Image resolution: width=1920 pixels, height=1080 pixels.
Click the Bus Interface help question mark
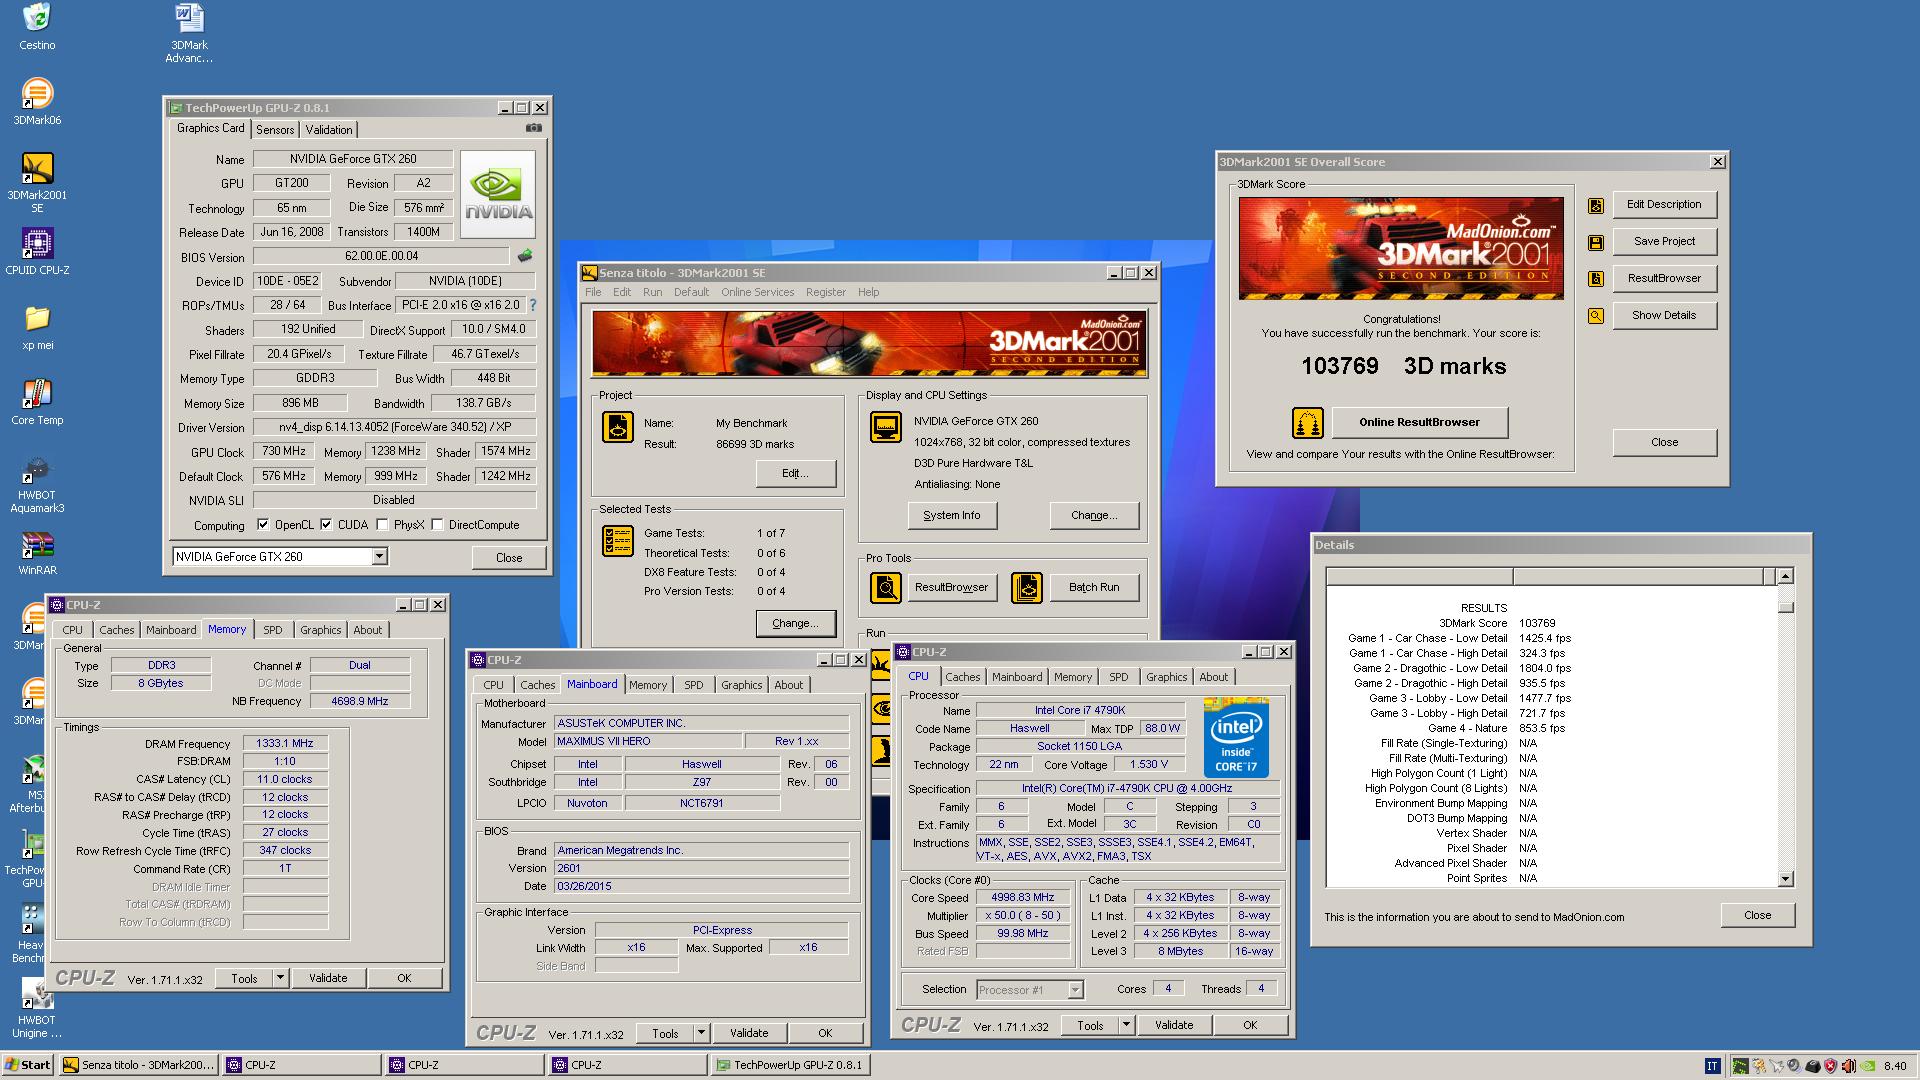pos(532,305)
